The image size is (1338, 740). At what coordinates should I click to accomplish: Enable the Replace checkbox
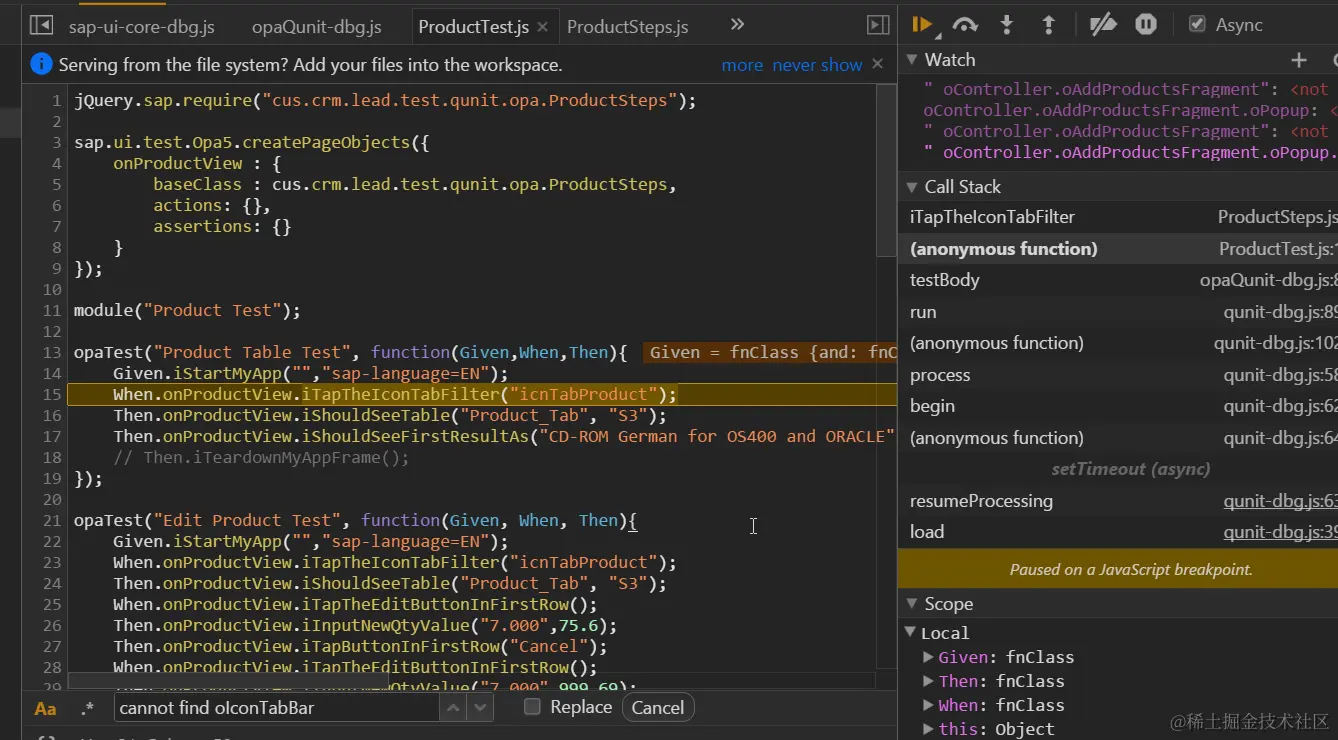coord(533,707)
